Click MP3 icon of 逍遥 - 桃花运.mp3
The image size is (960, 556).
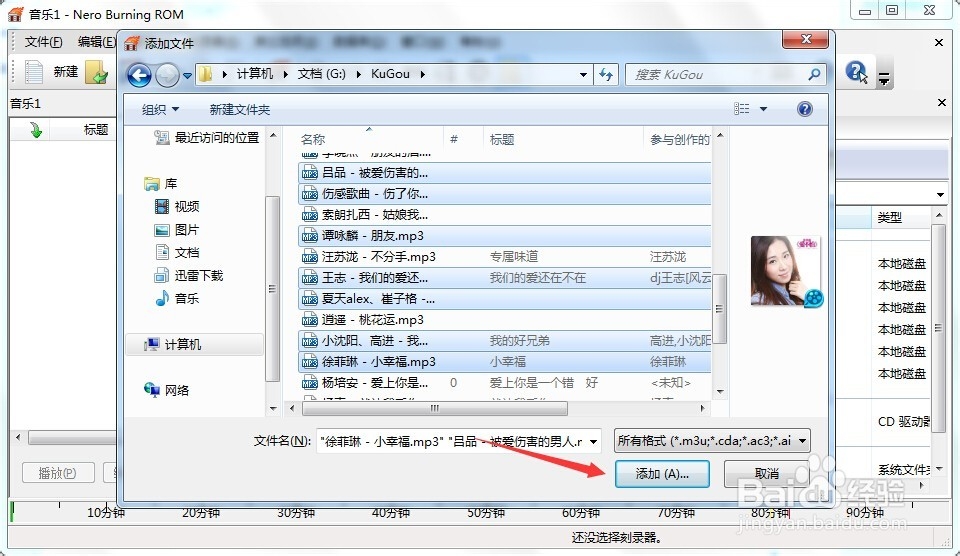[310, 320]
